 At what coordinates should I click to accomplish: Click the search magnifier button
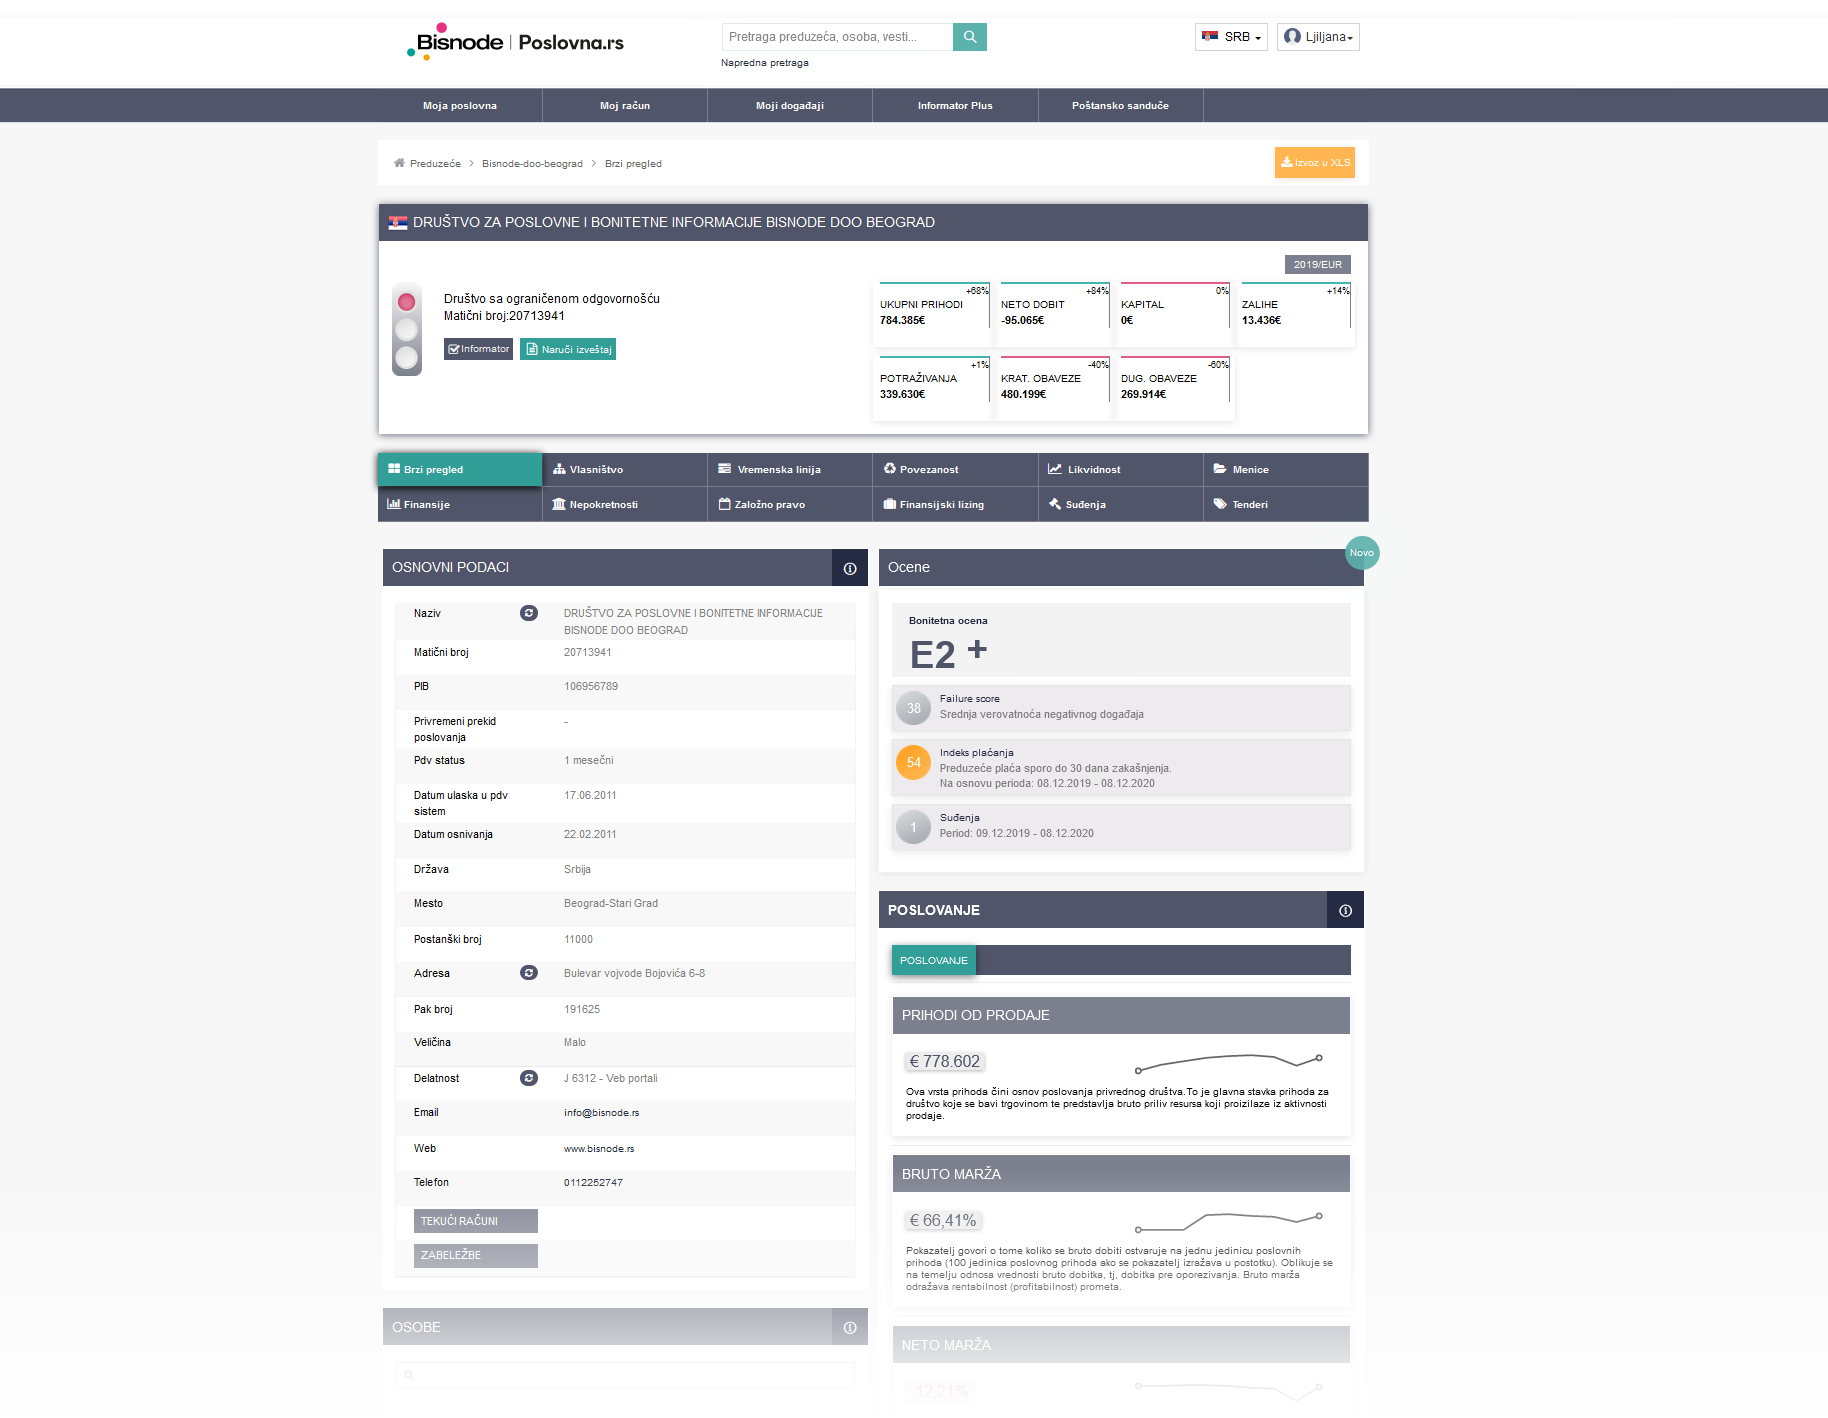point(969,37)
